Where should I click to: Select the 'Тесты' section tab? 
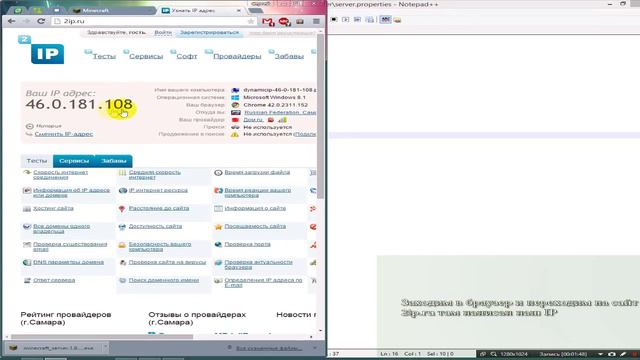(37, 161)
